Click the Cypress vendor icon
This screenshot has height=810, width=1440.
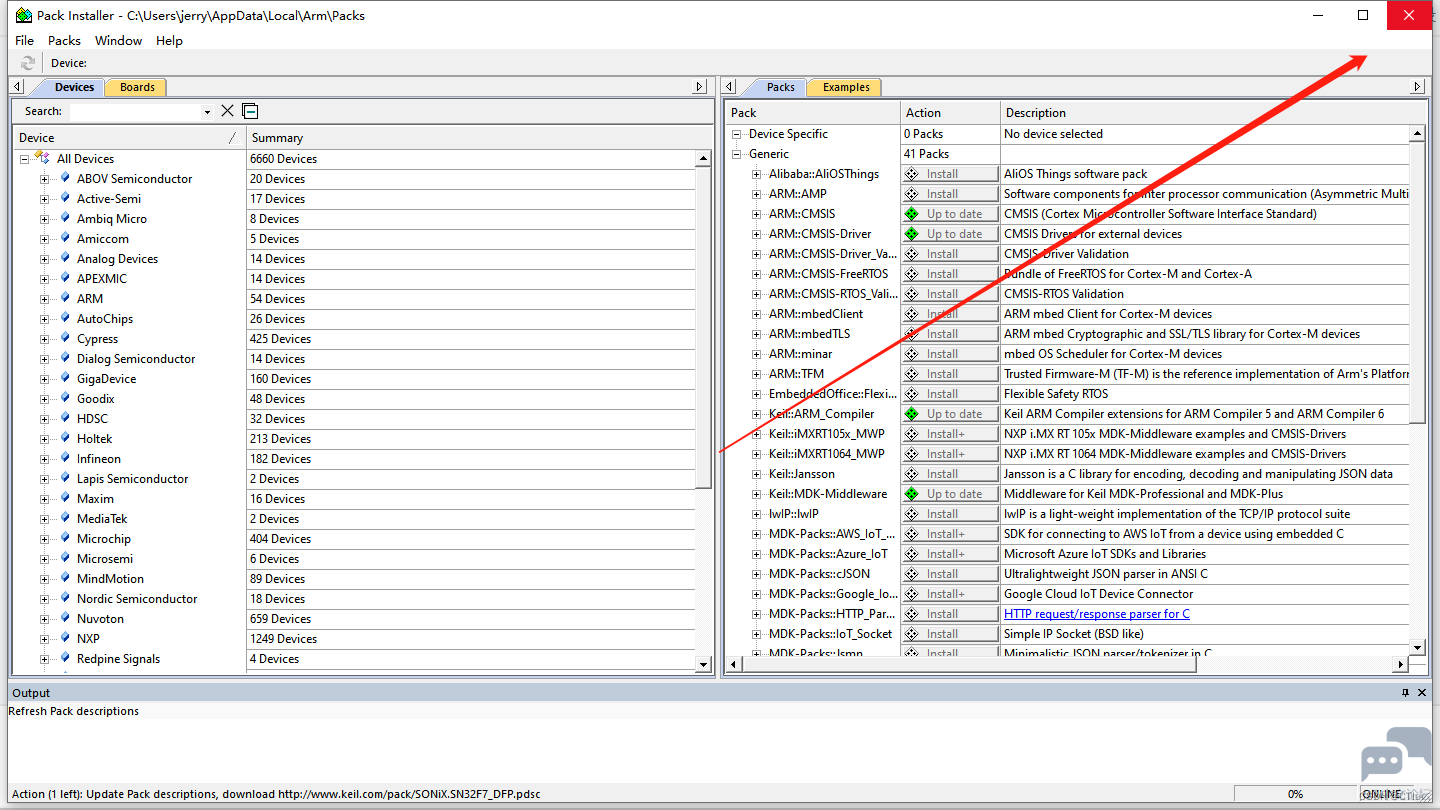(65, 338)
